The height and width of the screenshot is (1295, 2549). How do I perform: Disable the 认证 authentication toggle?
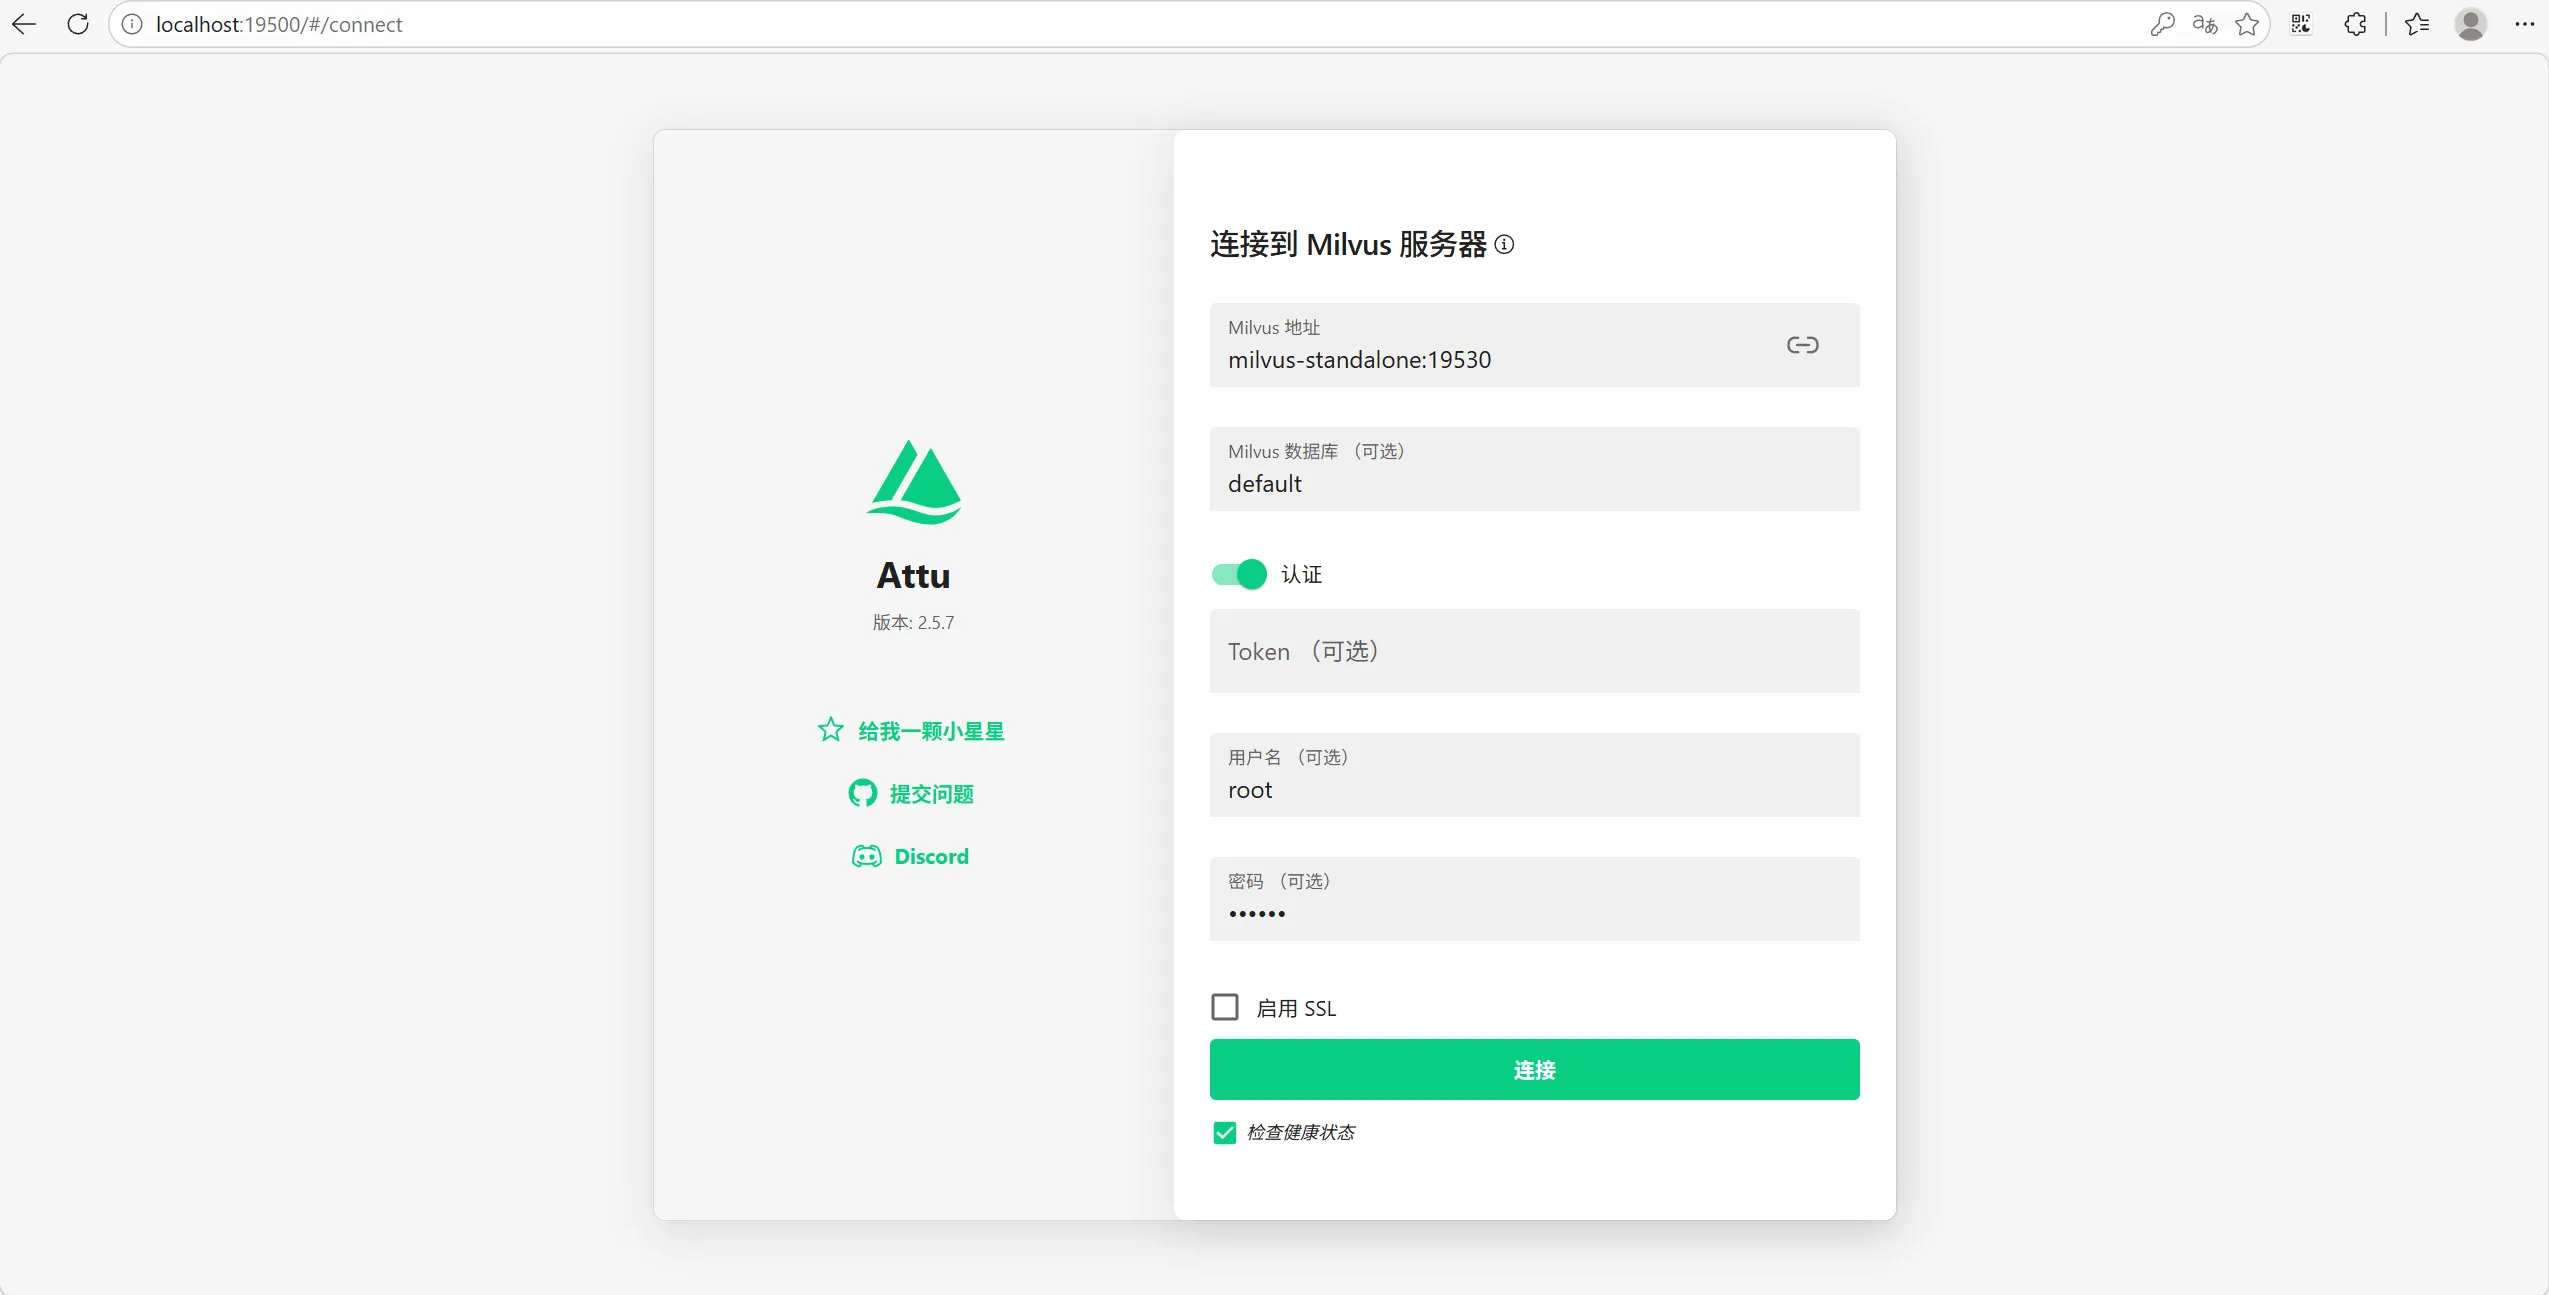[x=1236, y=574]
